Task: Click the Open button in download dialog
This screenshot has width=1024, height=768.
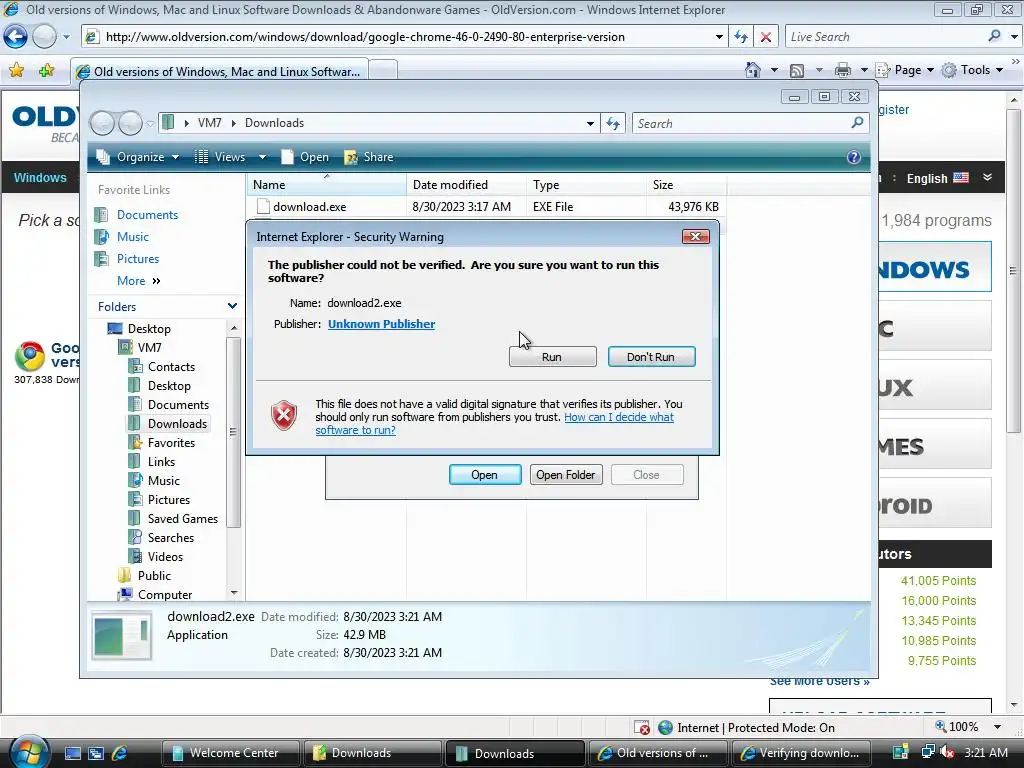Action: point(485,475)
